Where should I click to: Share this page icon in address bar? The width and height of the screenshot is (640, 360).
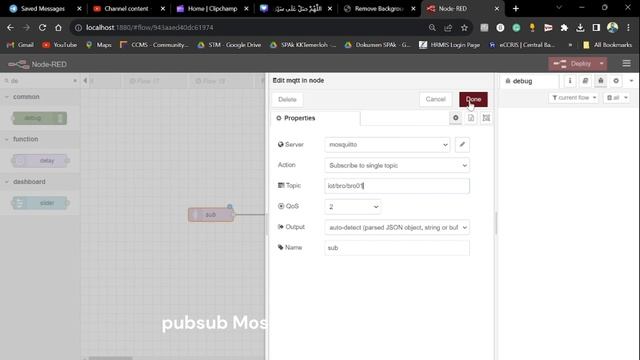pyautogui.click(x=448, y=27)
